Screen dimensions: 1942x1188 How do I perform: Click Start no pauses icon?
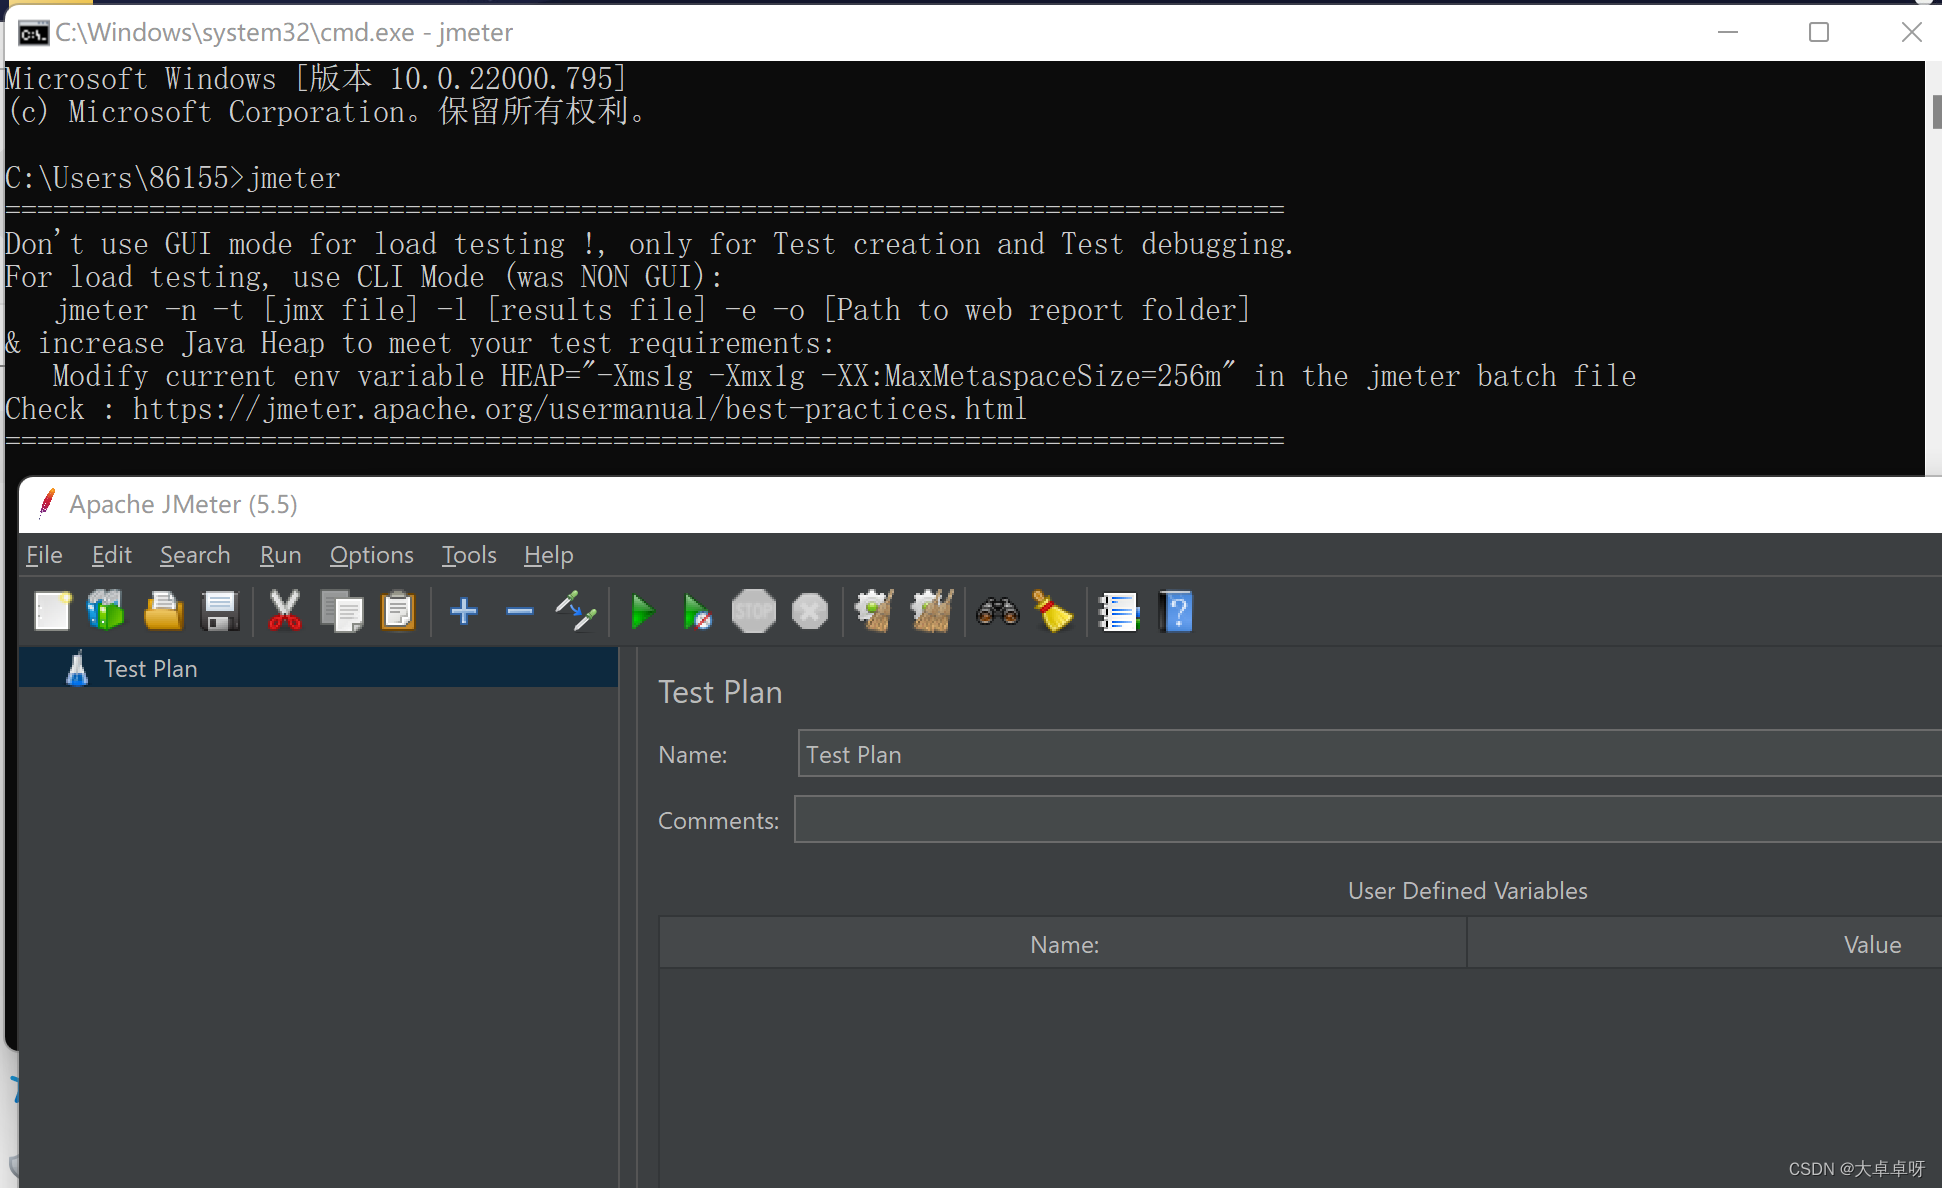[x=697, y=611]
